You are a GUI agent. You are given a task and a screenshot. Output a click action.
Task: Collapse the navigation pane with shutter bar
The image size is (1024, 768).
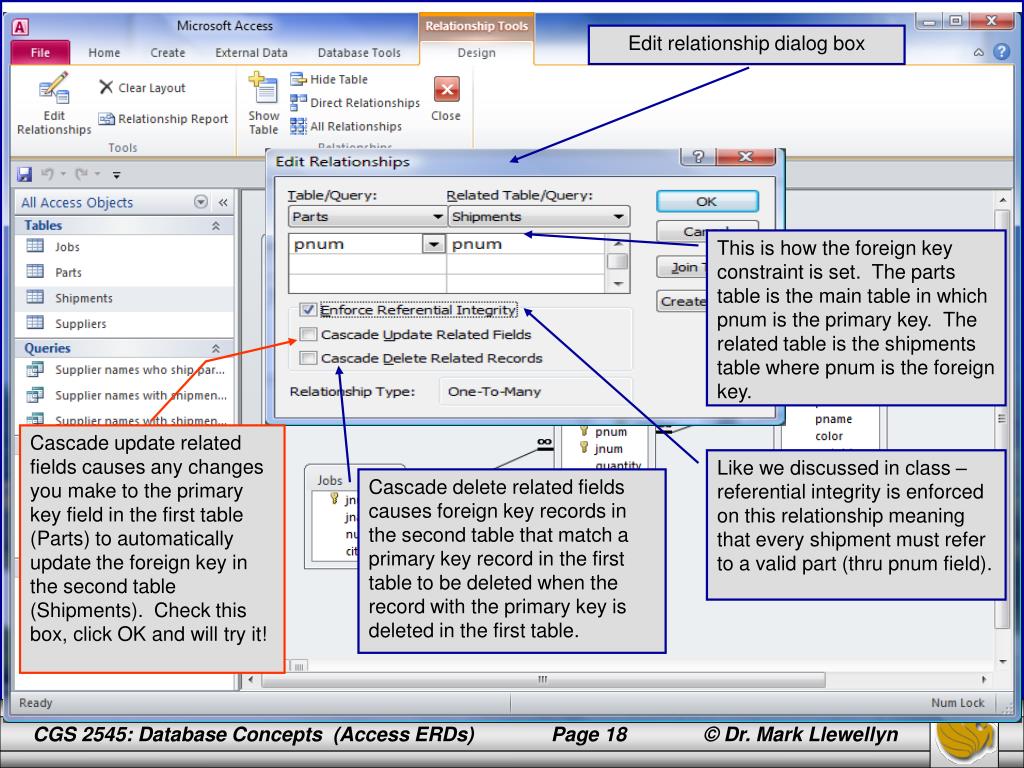click(223, 202)
